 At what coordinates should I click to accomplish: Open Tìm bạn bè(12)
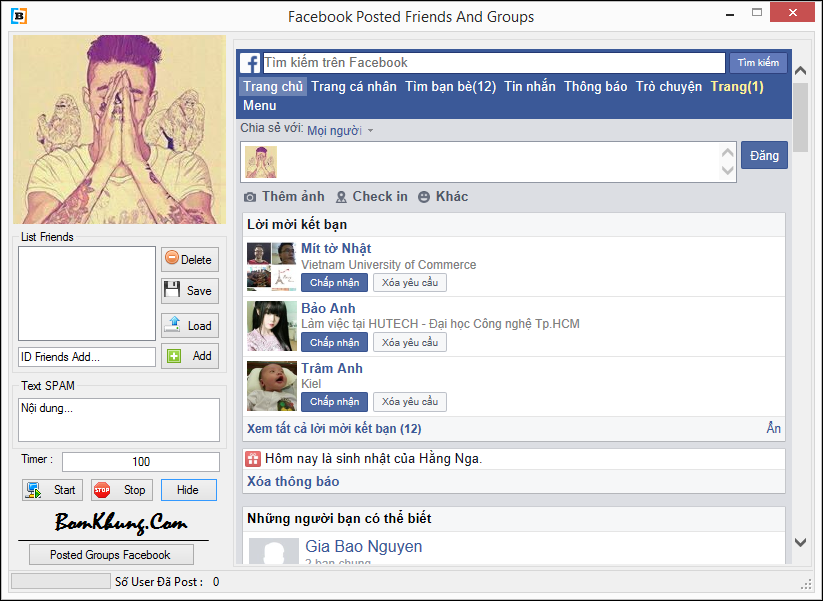click(450, 87)
